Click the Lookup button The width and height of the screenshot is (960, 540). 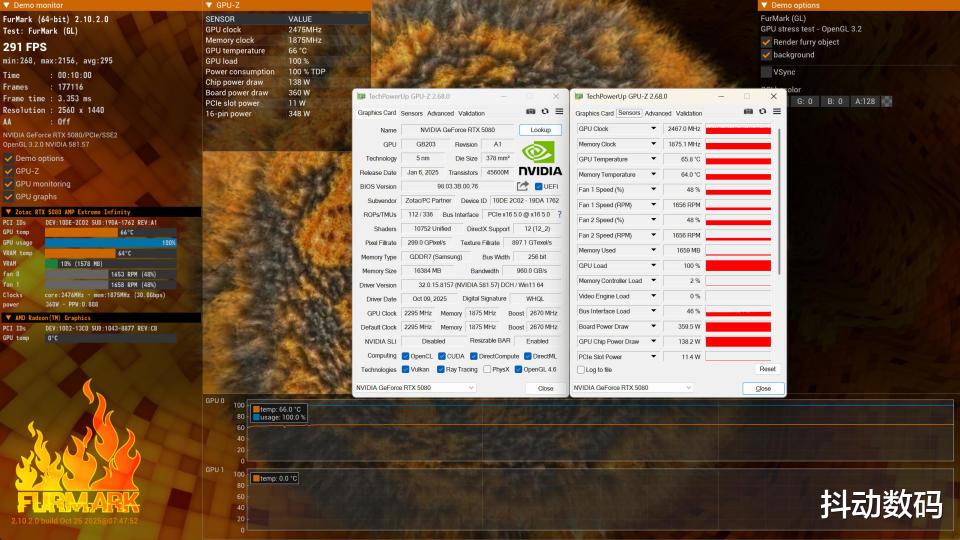[x=540, y=130]
